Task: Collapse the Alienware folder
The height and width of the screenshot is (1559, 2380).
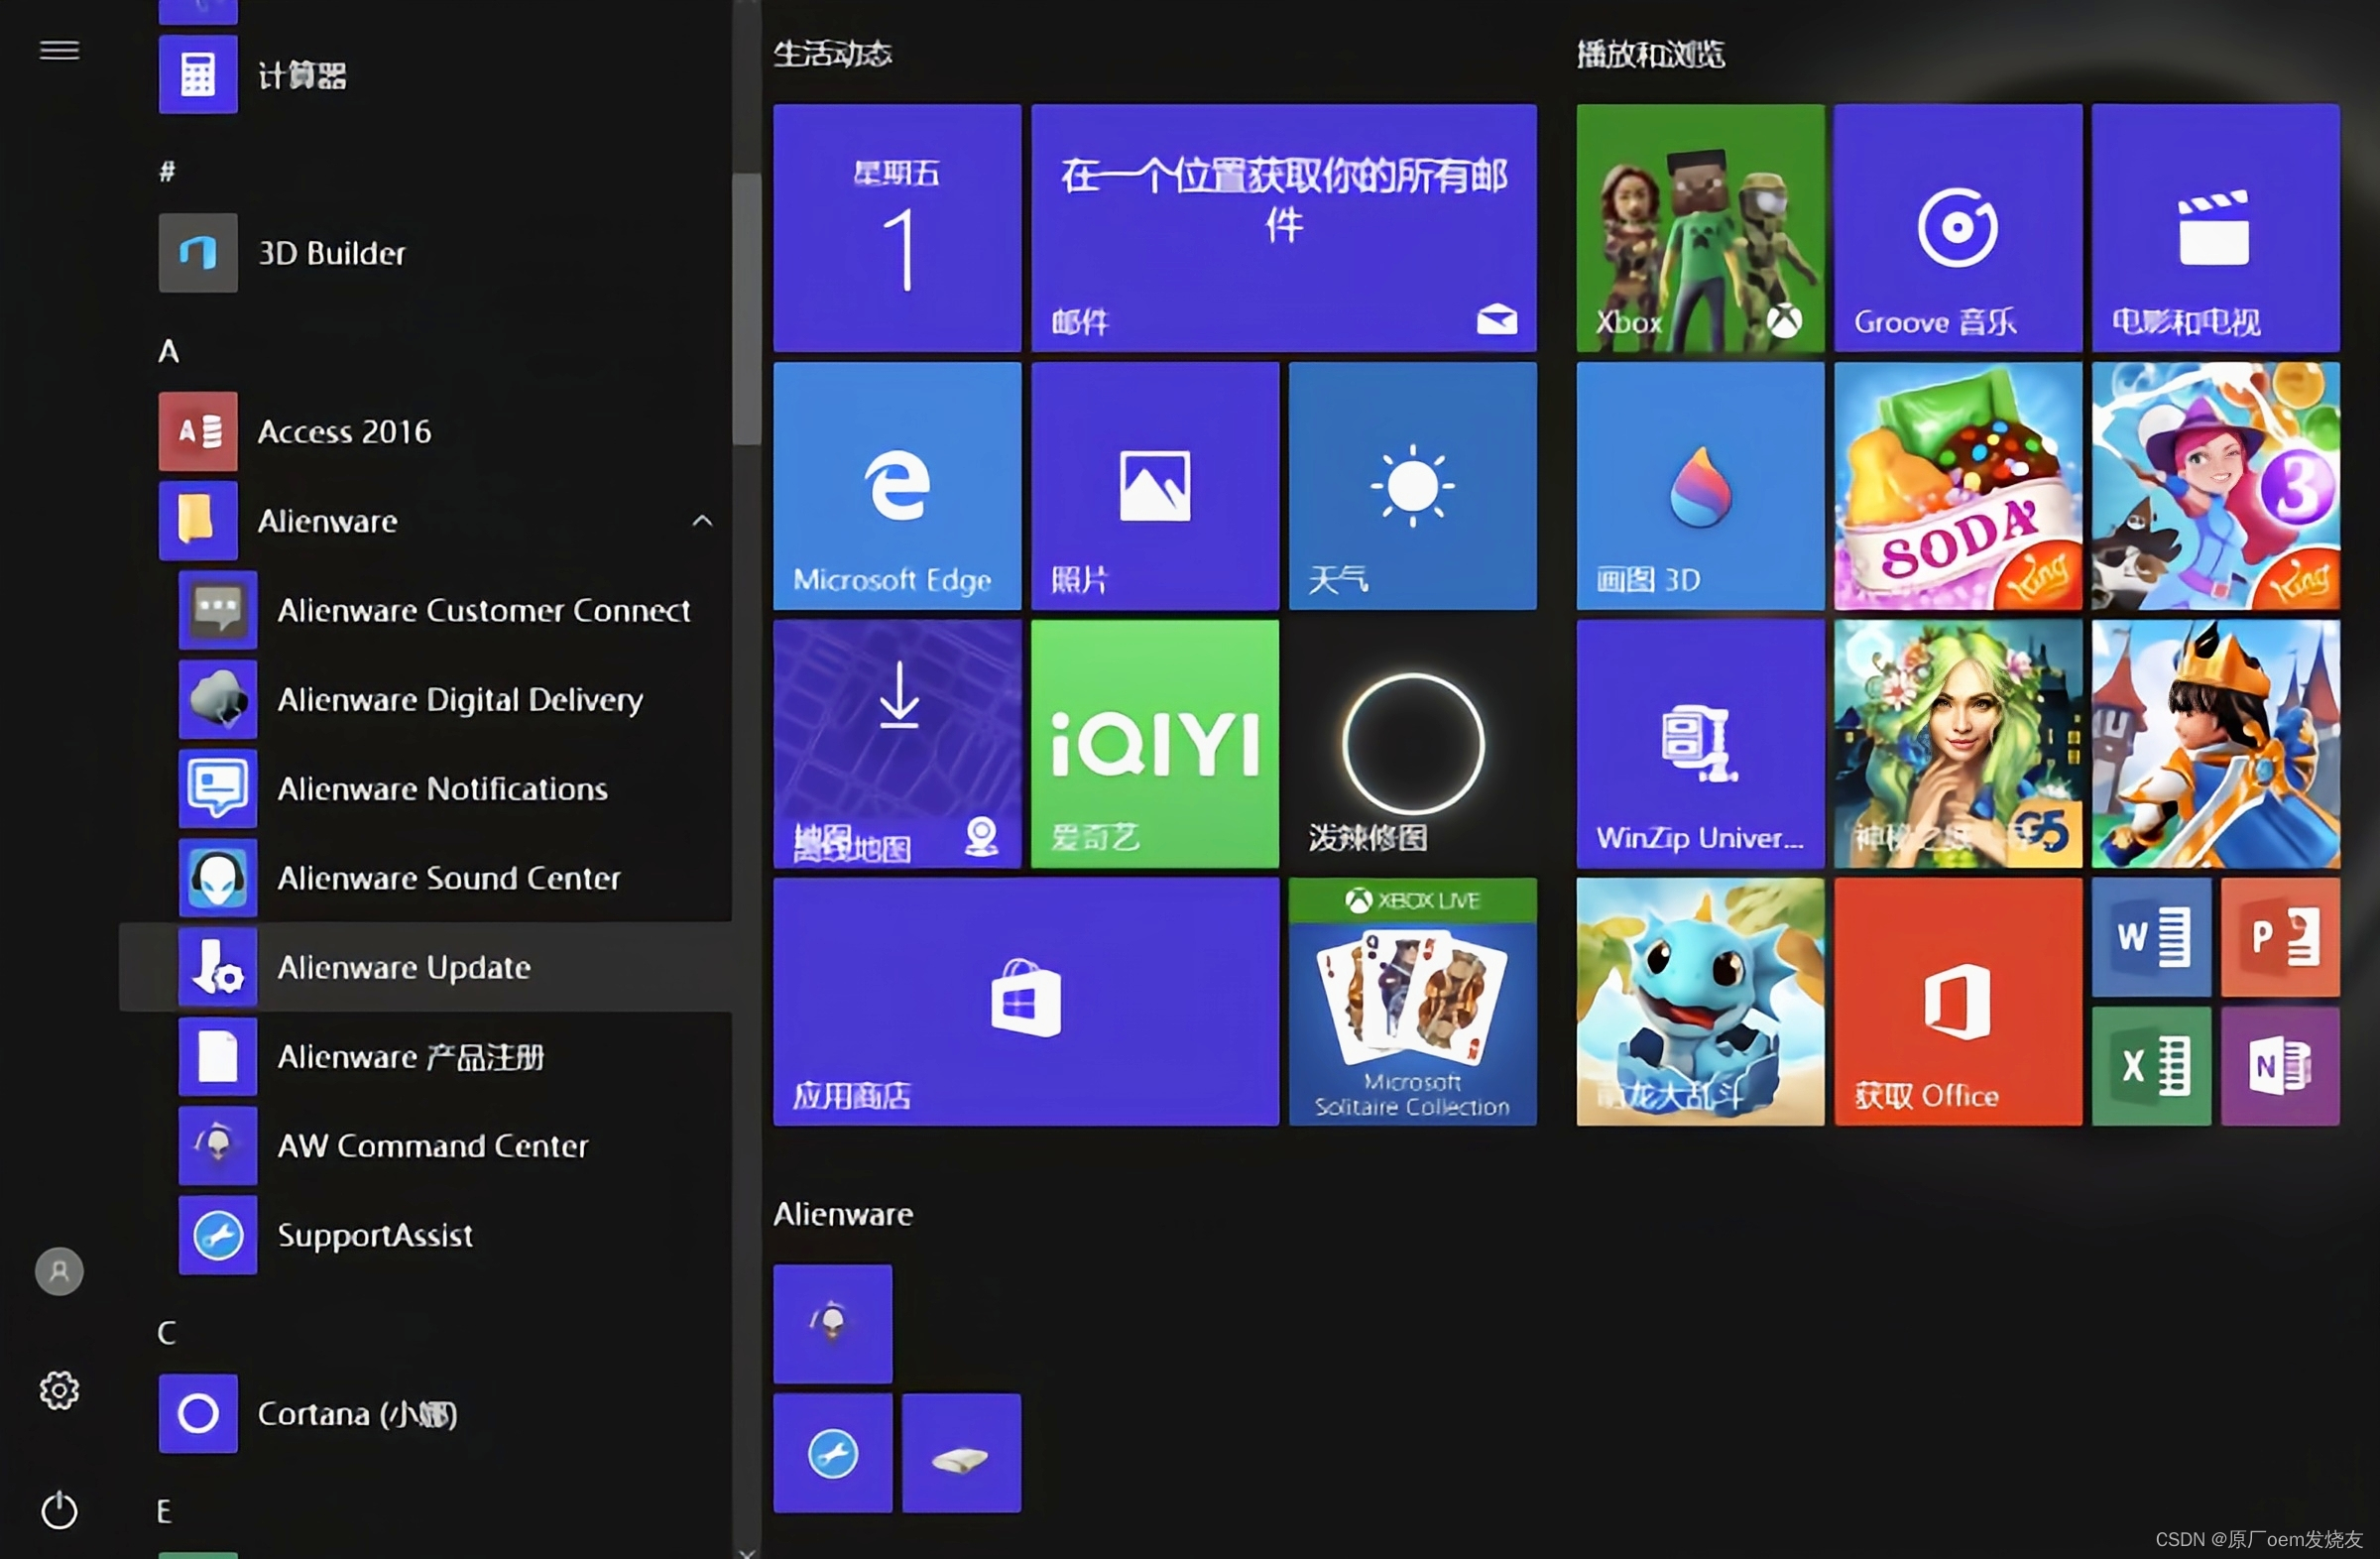Action: point(702,521)
